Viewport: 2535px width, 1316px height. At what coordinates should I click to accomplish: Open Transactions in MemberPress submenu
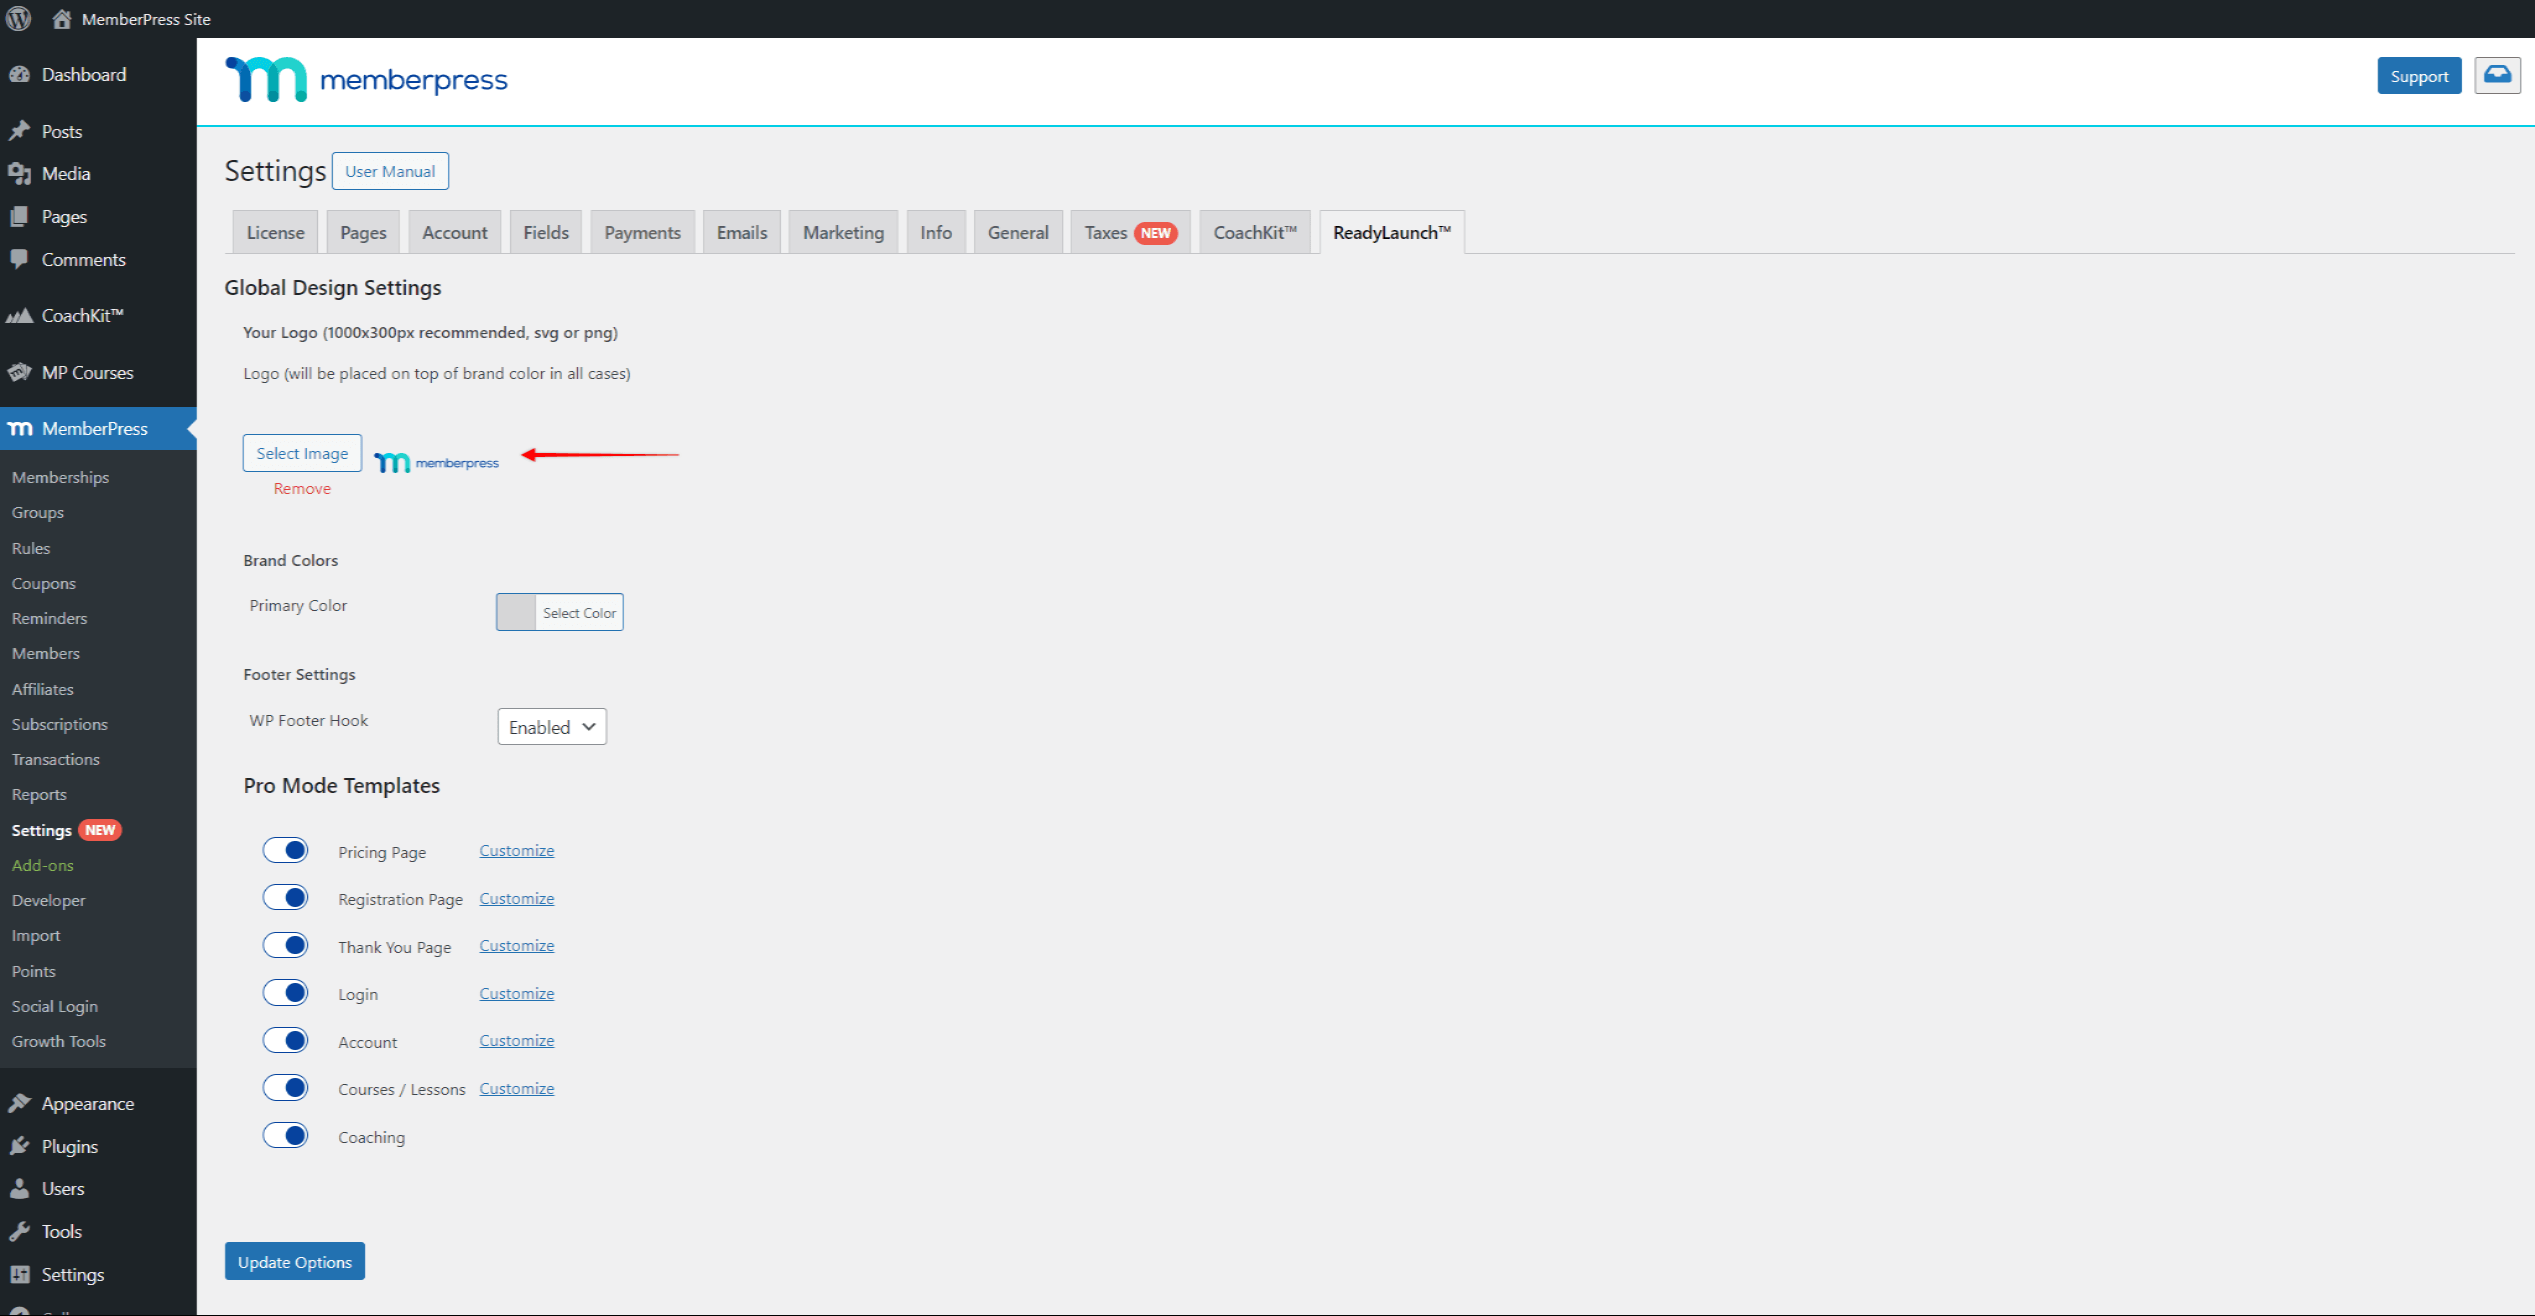[56, 759]
